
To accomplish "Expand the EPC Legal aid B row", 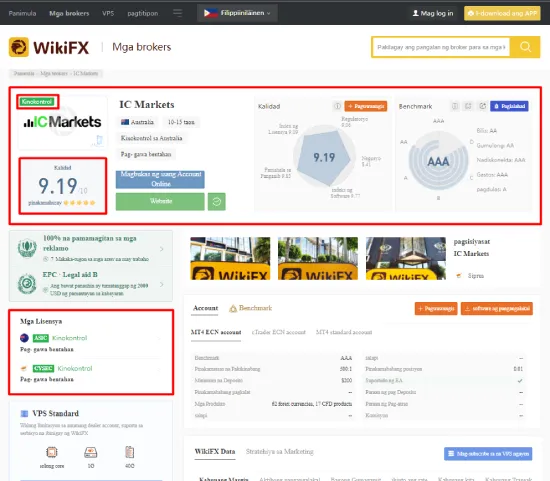I will pyautogui.click(x=91, y=284).
